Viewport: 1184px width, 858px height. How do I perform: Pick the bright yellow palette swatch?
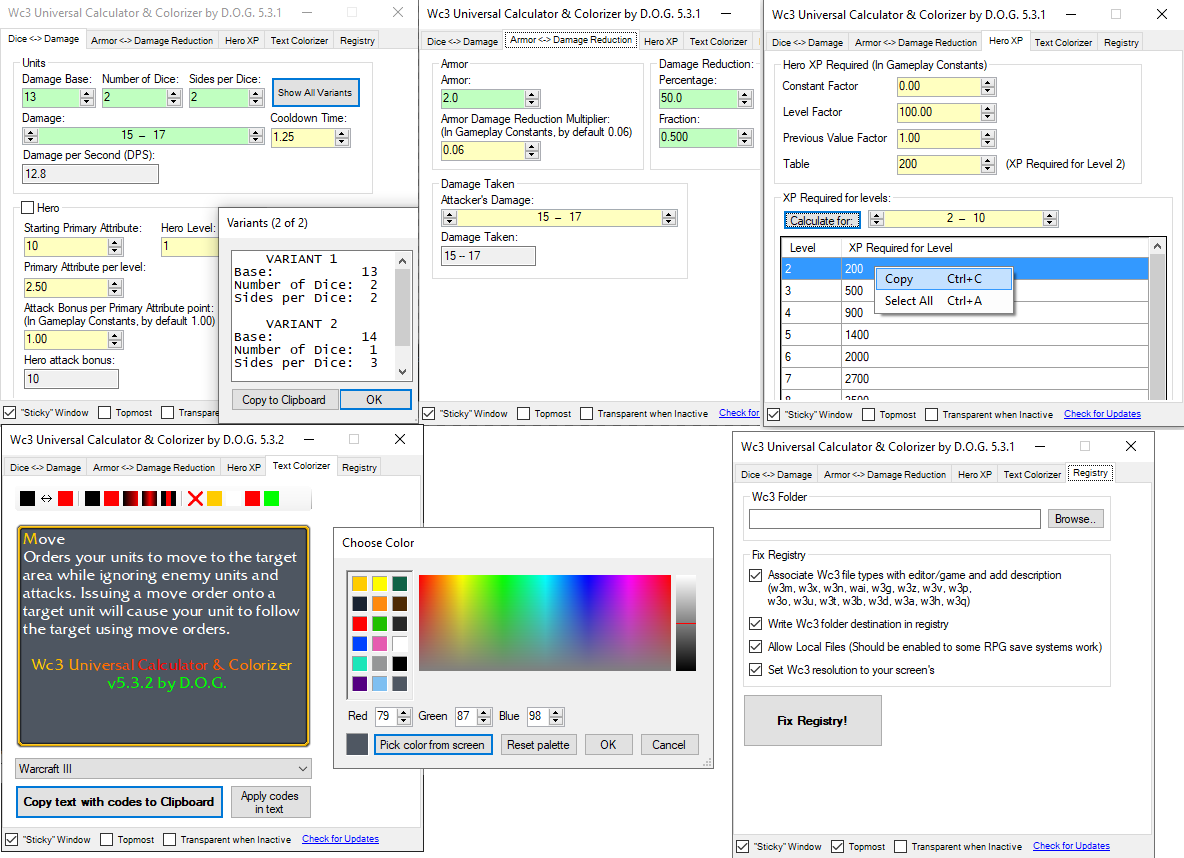click(379, 583)
